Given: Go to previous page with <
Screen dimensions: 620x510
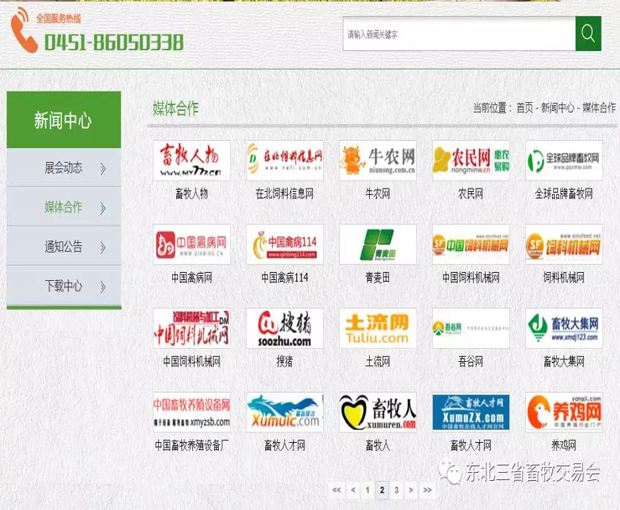Looking at the screenshot, I should [353, 490].
